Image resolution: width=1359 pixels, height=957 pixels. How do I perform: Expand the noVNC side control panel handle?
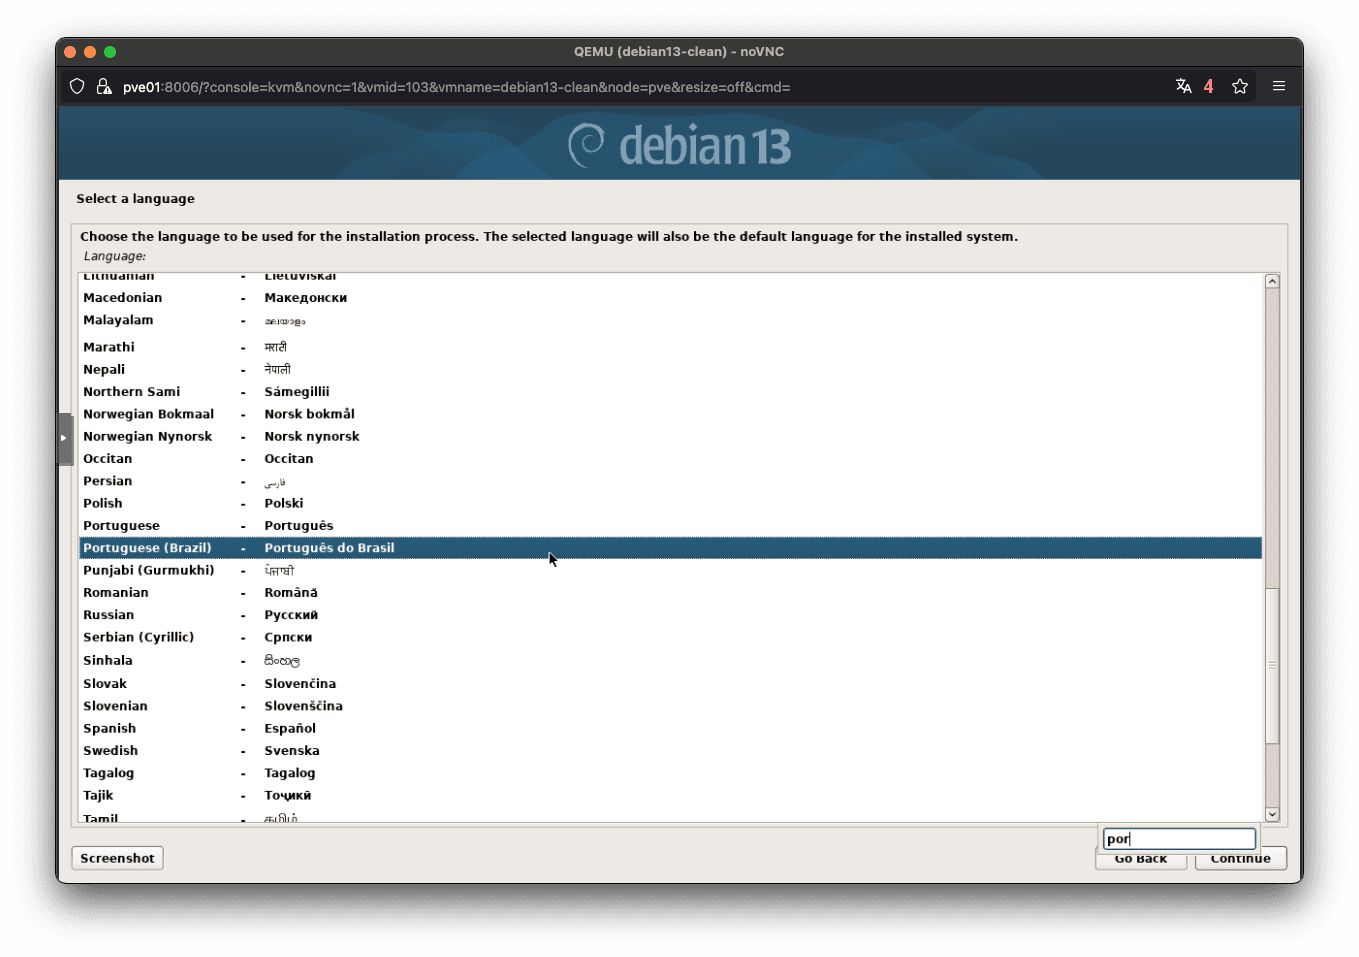tap(65, 438)
